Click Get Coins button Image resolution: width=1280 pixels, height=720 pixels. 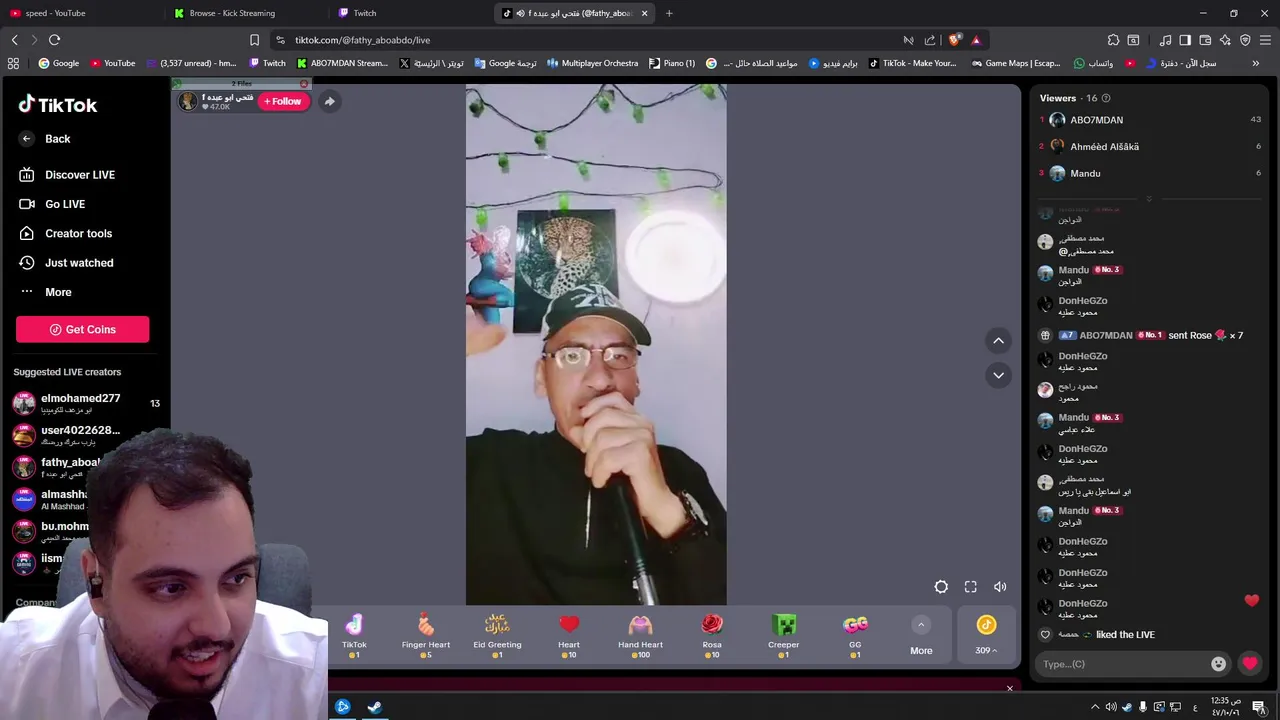point(82,329)
